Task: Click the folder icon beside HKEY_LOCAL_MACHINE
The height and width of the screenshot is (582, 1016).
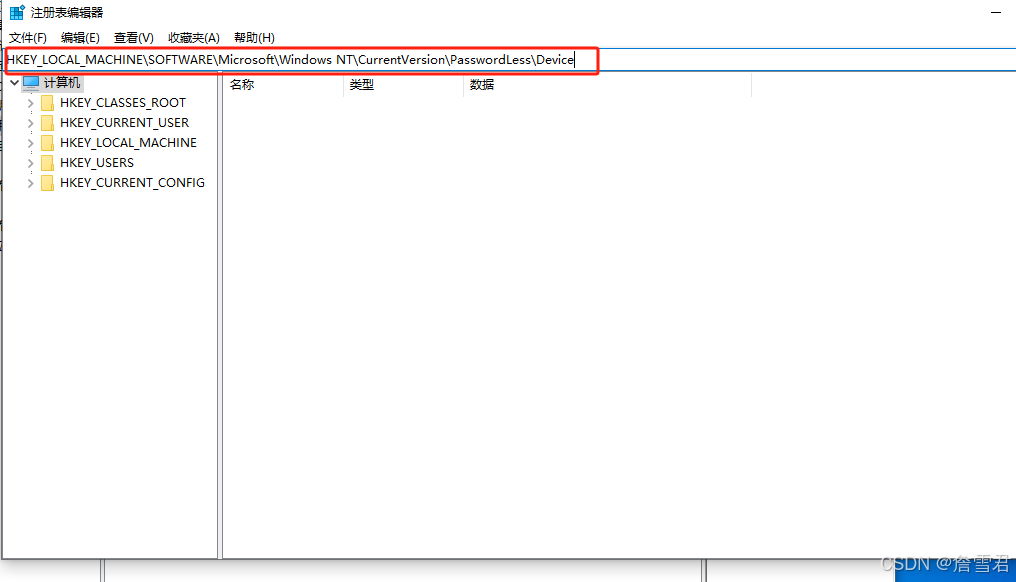Action: point(47,142)
